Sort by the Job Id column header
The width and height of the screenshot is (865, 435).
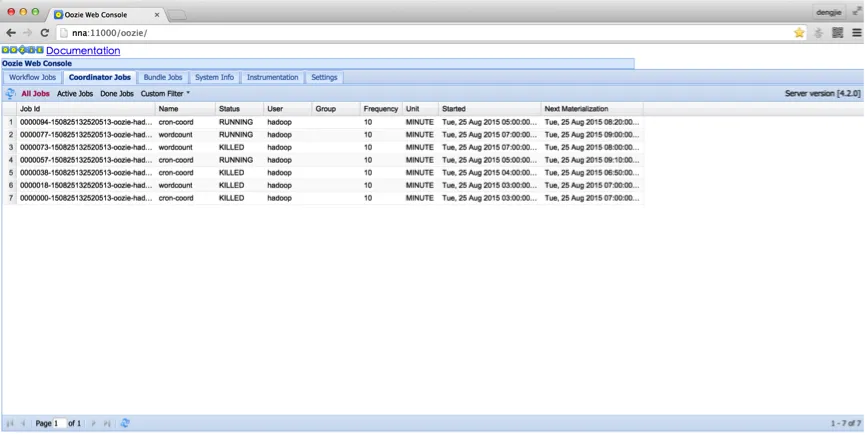(86, 109)
